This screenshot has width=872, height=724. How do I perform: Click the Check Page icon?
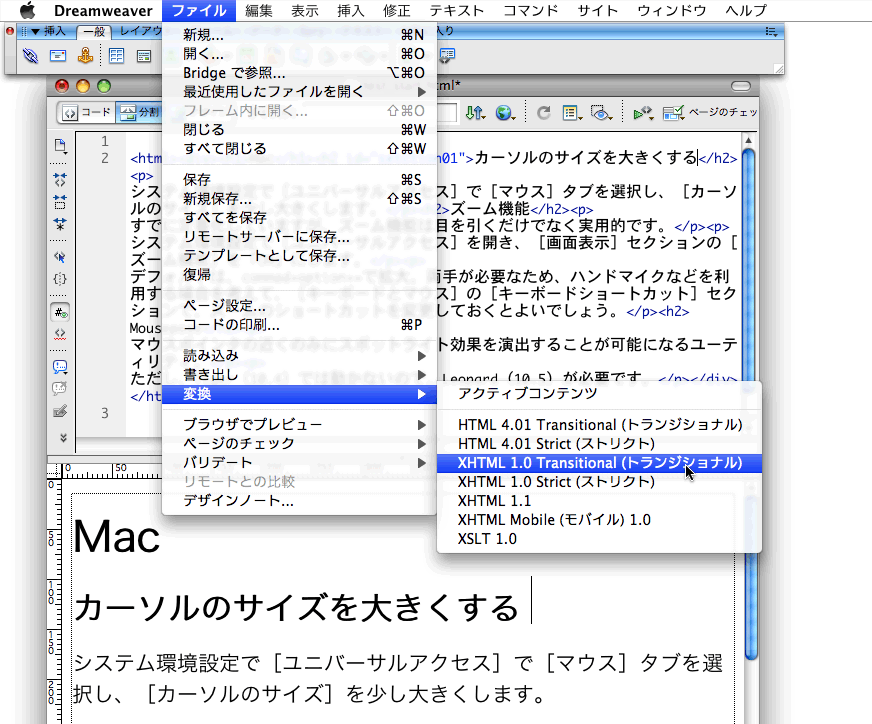click(x=673, y=113)
